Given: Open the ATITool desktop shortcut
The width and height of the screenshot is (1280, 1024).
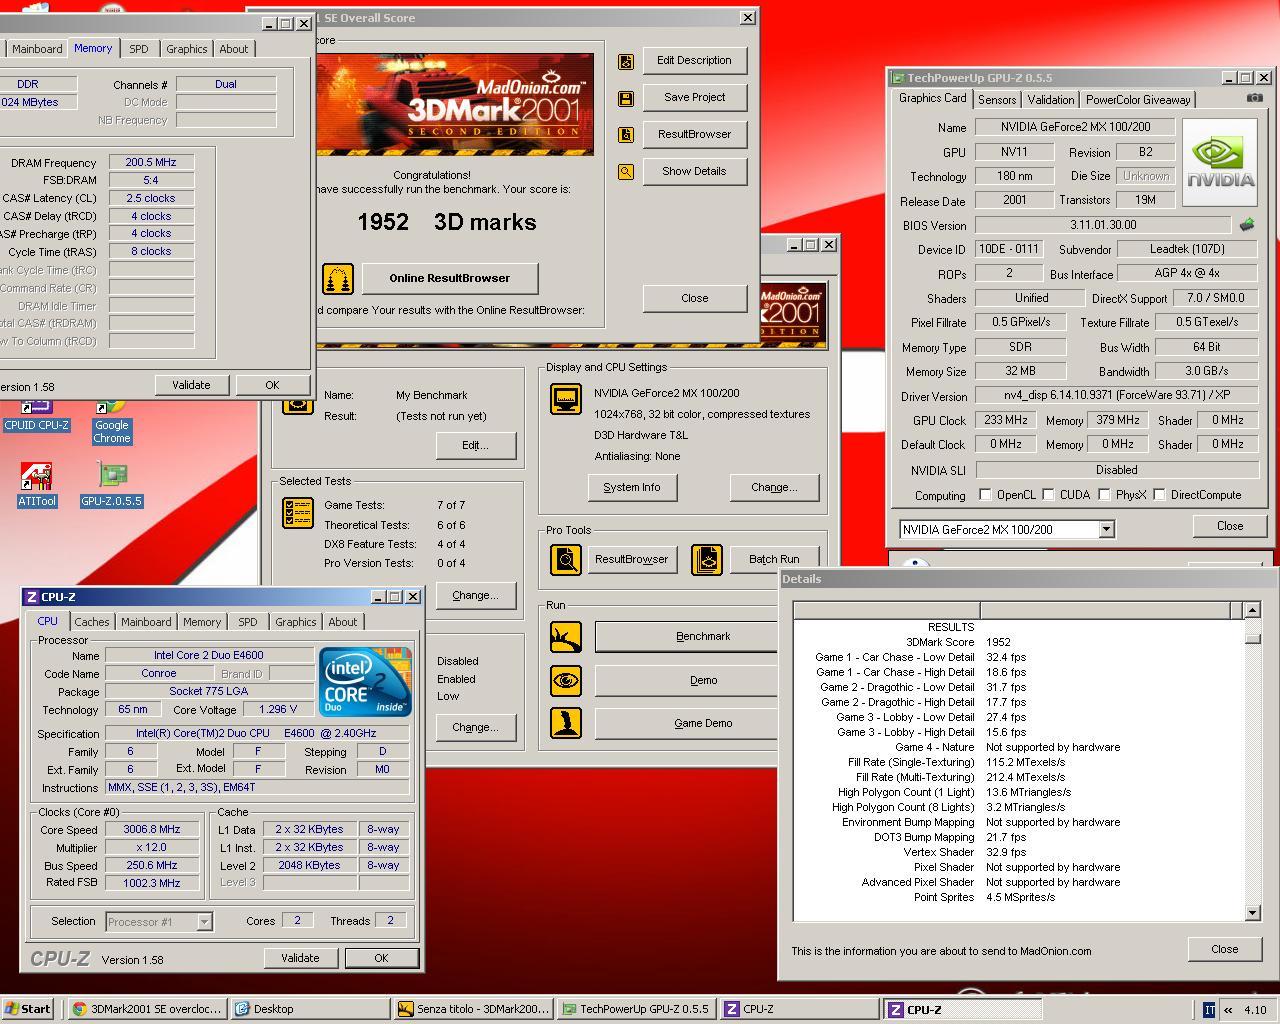Looking at the screenshot, I should tap(37, 485).
